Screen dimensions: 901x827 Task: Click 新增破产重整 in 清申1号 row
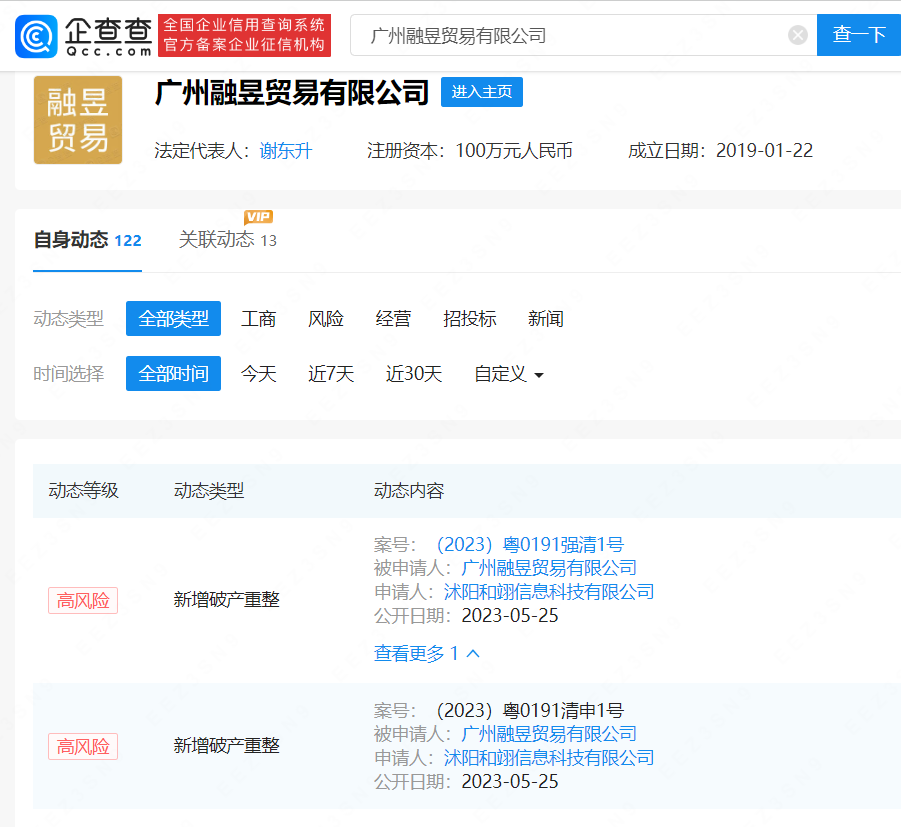click(x=226, y=746)
